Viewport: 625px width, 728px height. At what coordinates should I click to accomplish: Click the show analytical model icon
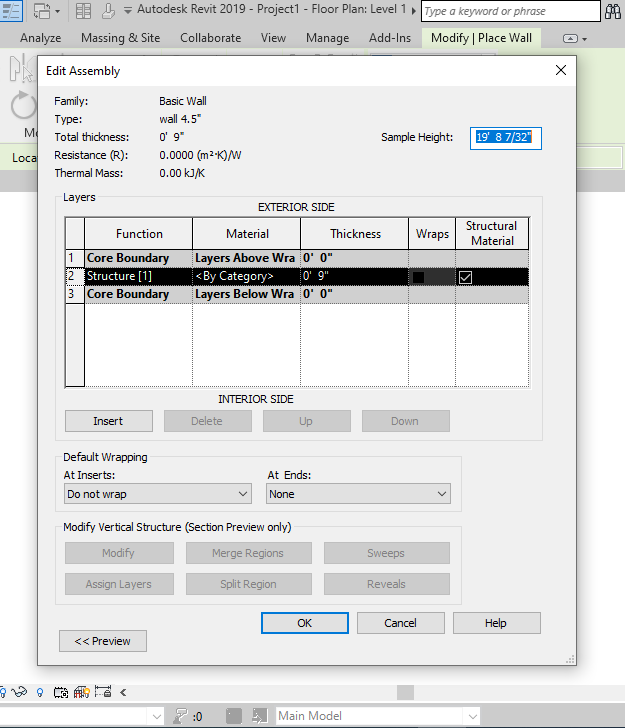(81, 692)
